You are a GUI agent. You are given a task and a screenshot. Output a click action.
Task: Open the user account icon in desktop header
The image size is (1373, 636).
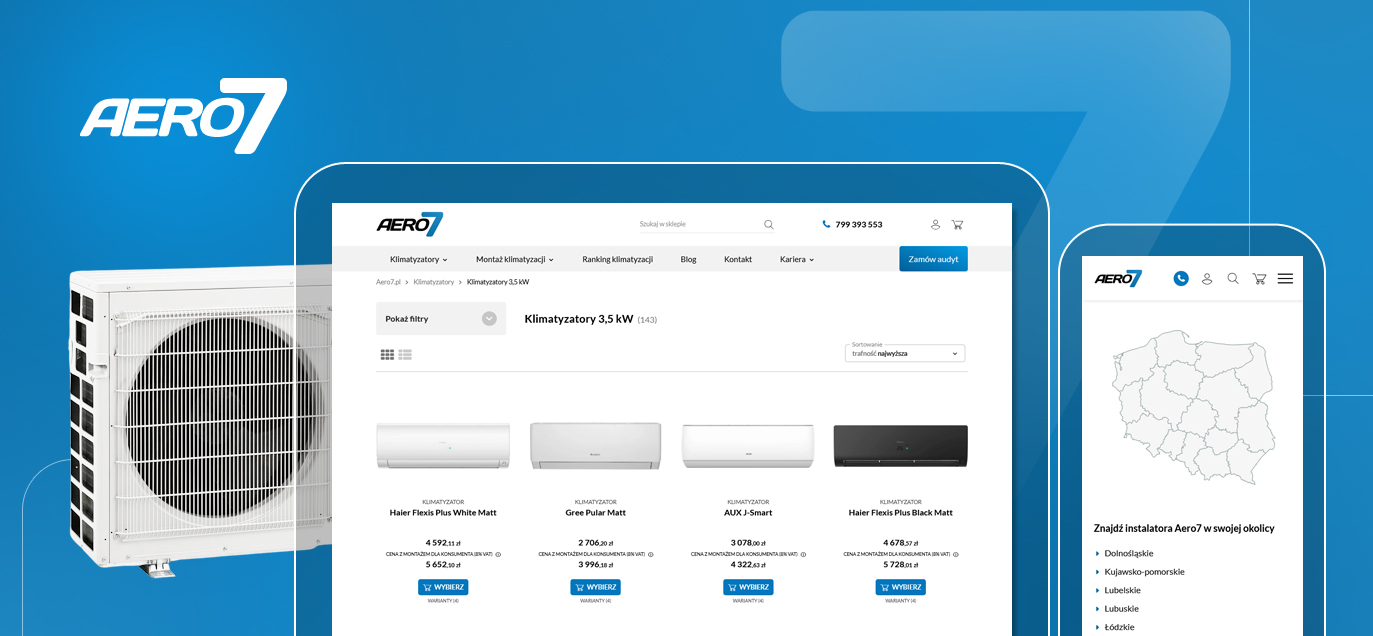pos(935,225)
